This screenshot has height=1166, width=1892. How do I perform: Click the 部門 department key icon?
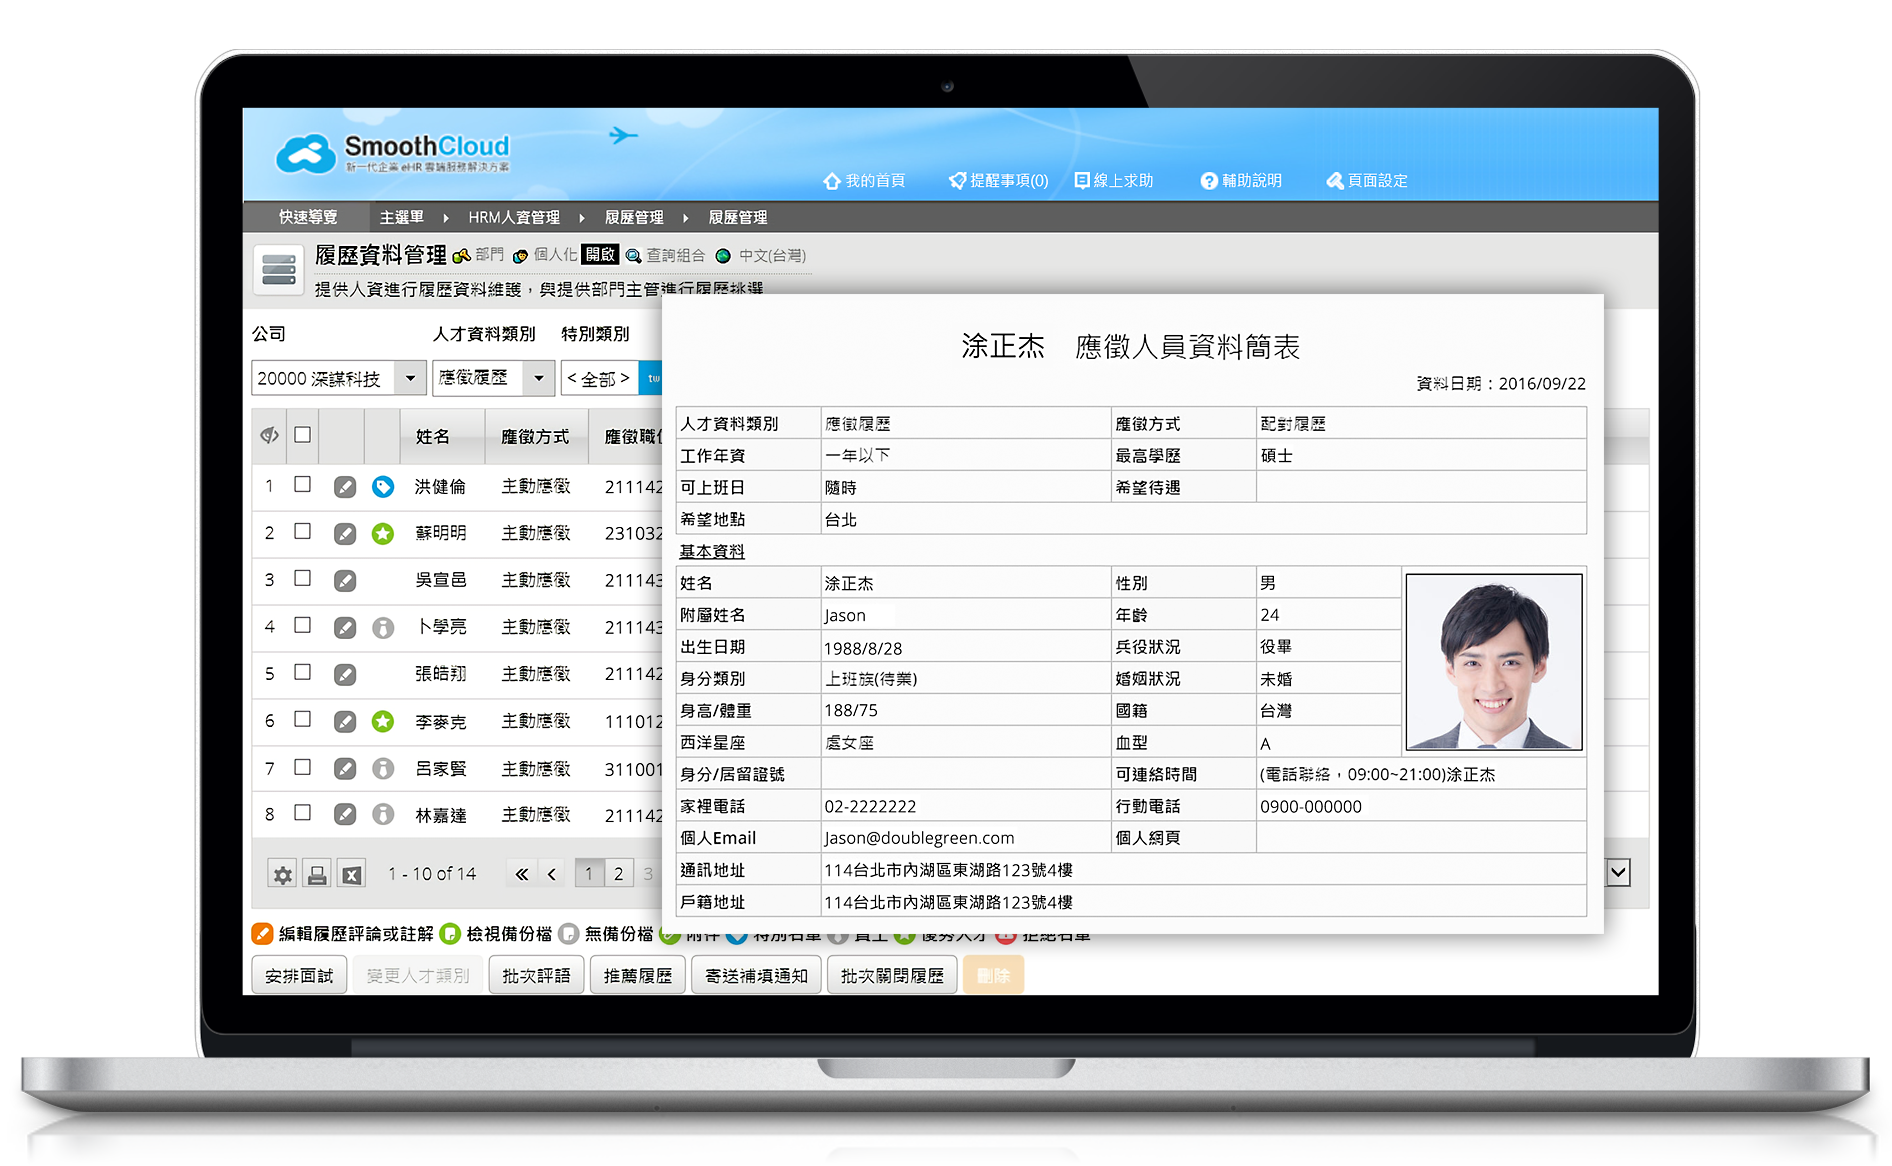click(x=461, y=256)
